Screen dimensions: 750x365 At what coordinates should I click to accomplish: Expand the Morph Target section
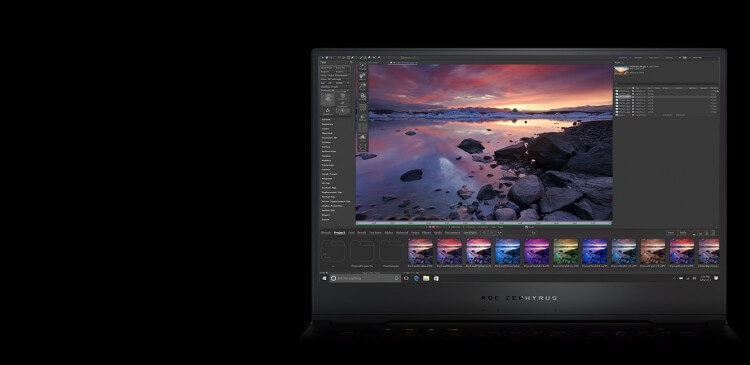tap(330, 174)
